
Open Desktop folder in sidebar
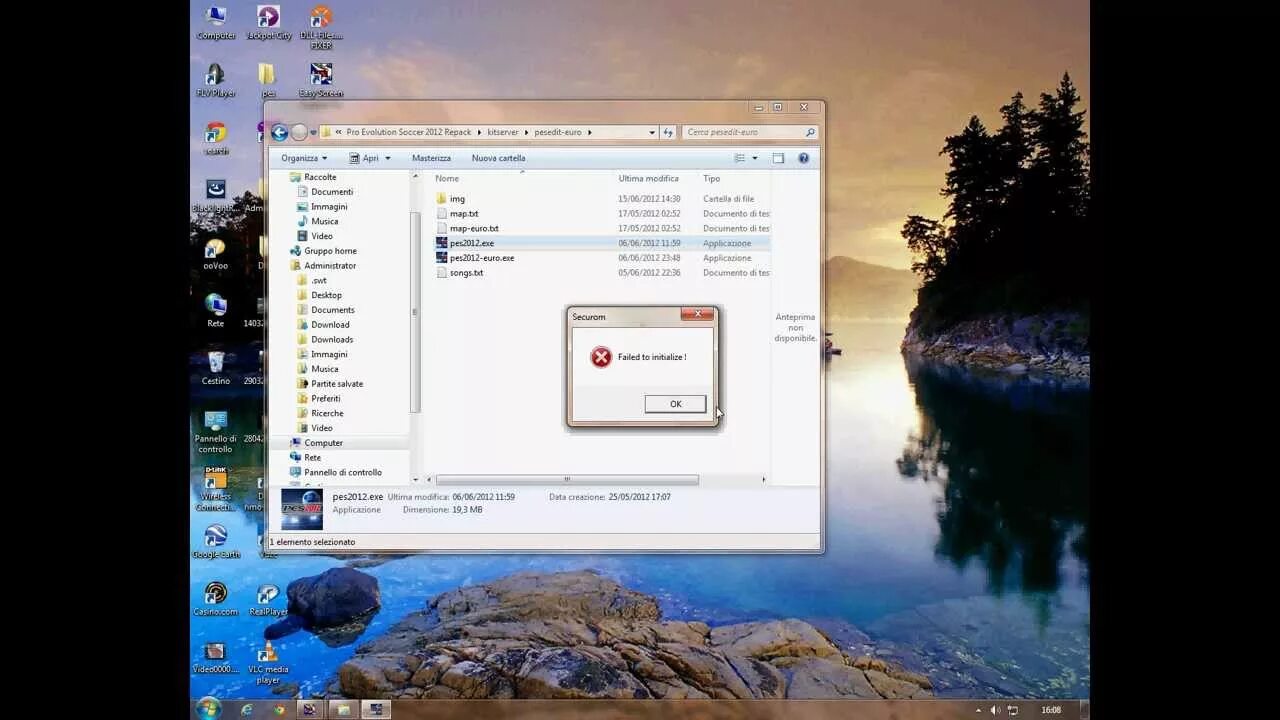[326, 295]
